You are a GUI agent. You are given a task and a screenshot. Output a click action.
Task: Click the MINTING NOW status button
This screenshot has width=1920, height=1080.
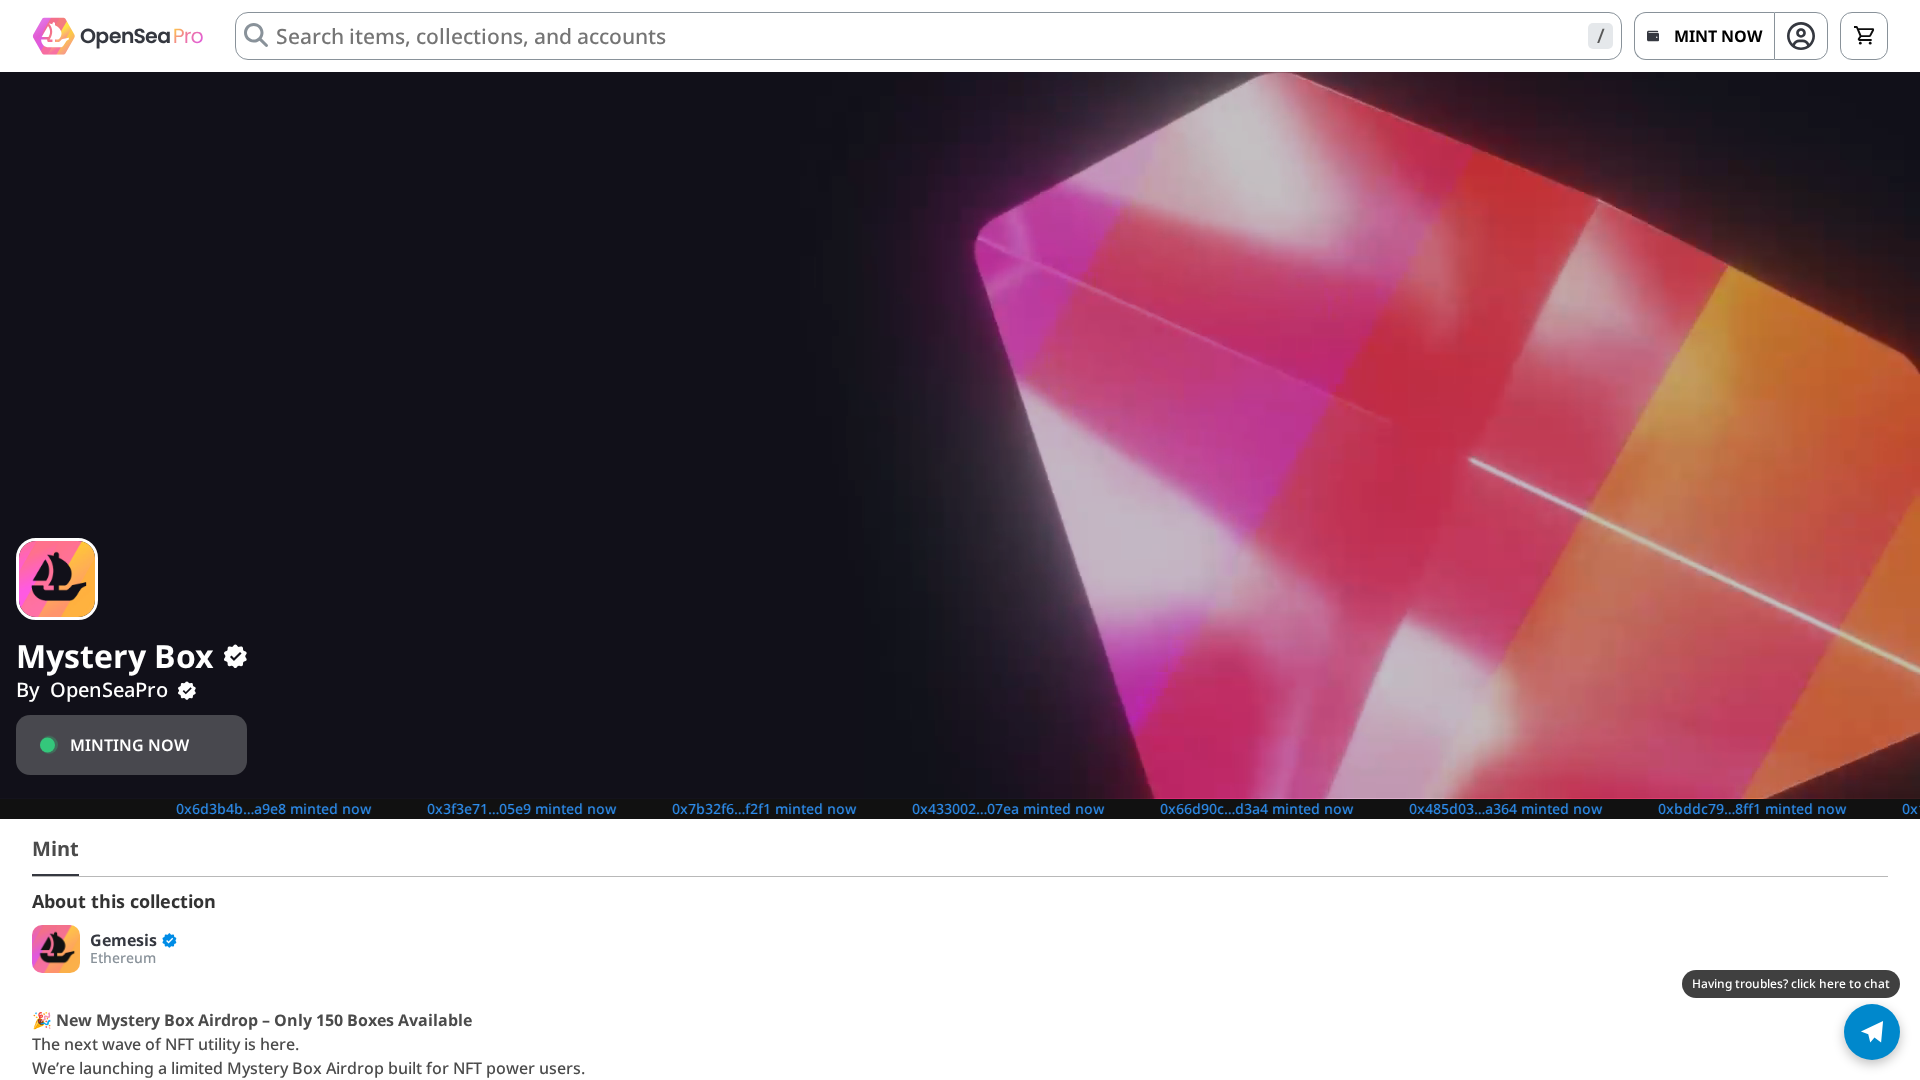pyautogui.click(x=131, y=745)
